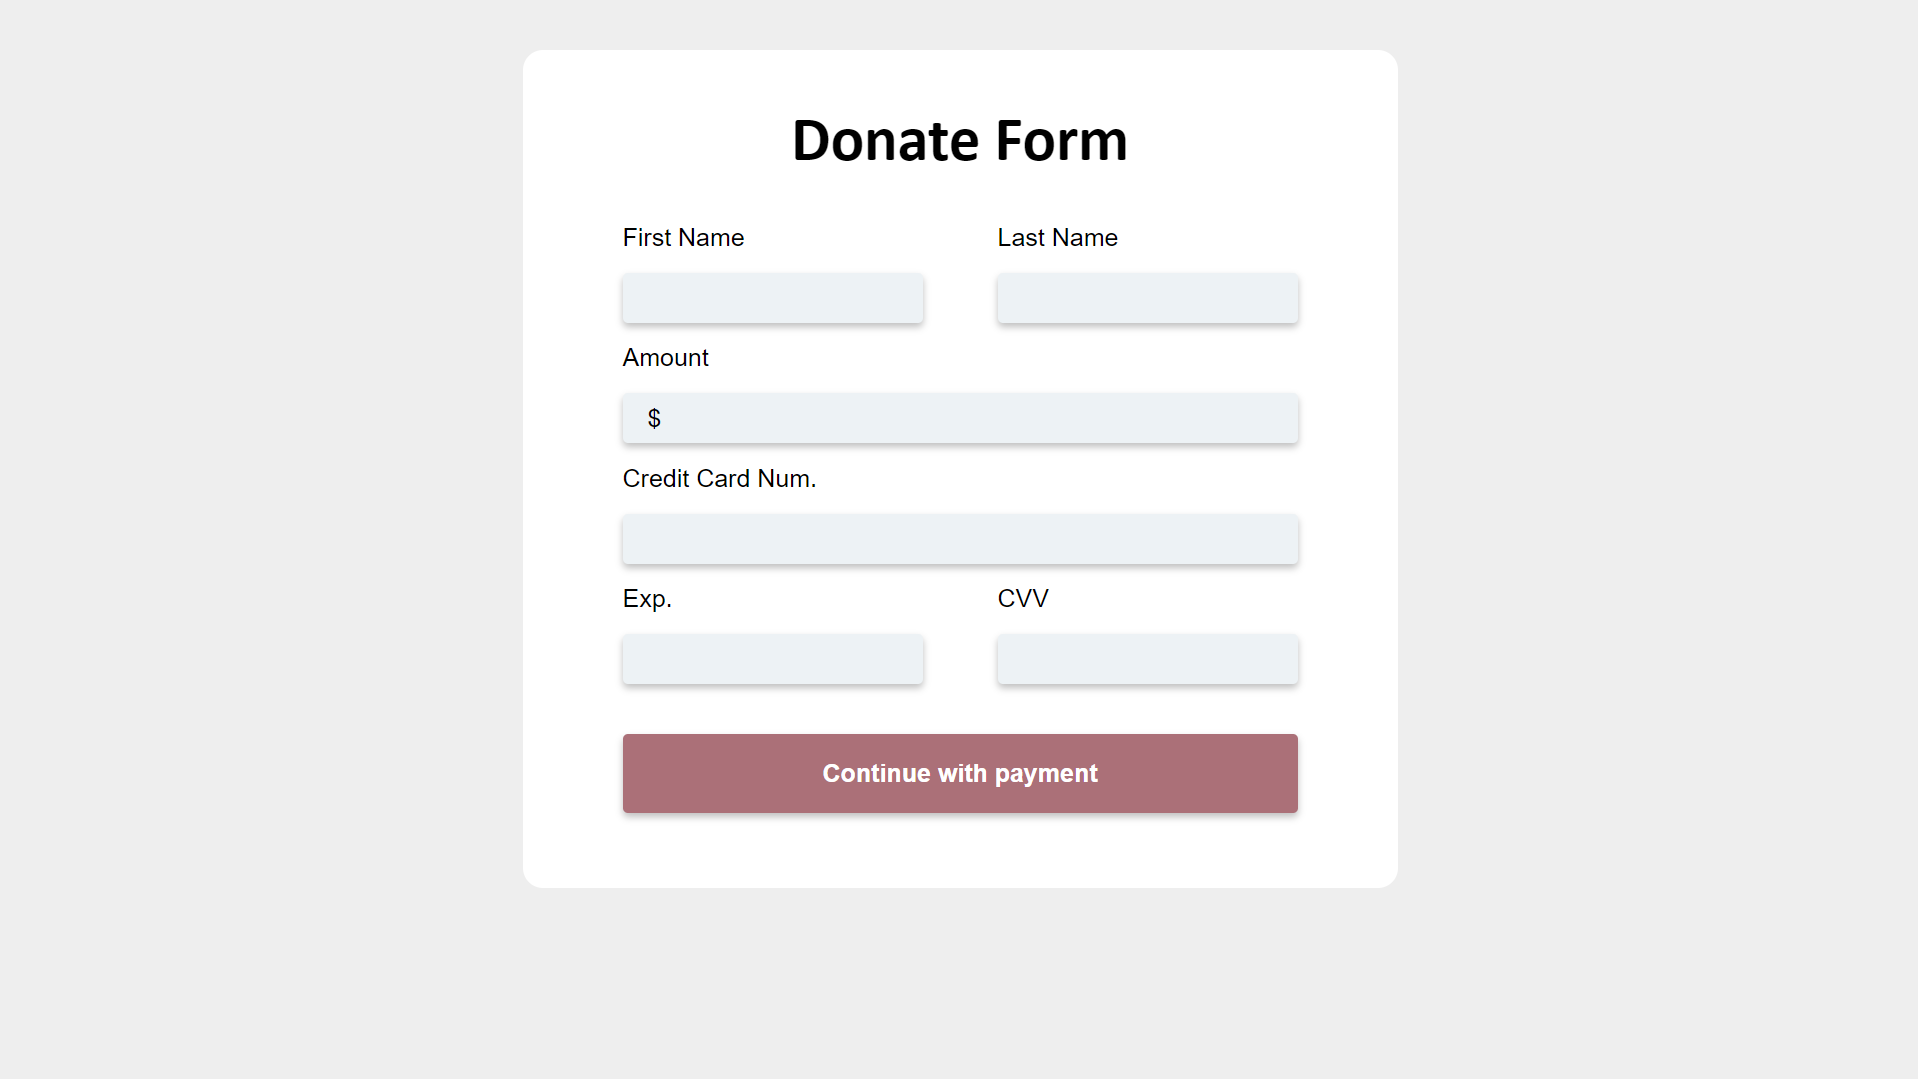Focus the card security code entry box

1146,659
